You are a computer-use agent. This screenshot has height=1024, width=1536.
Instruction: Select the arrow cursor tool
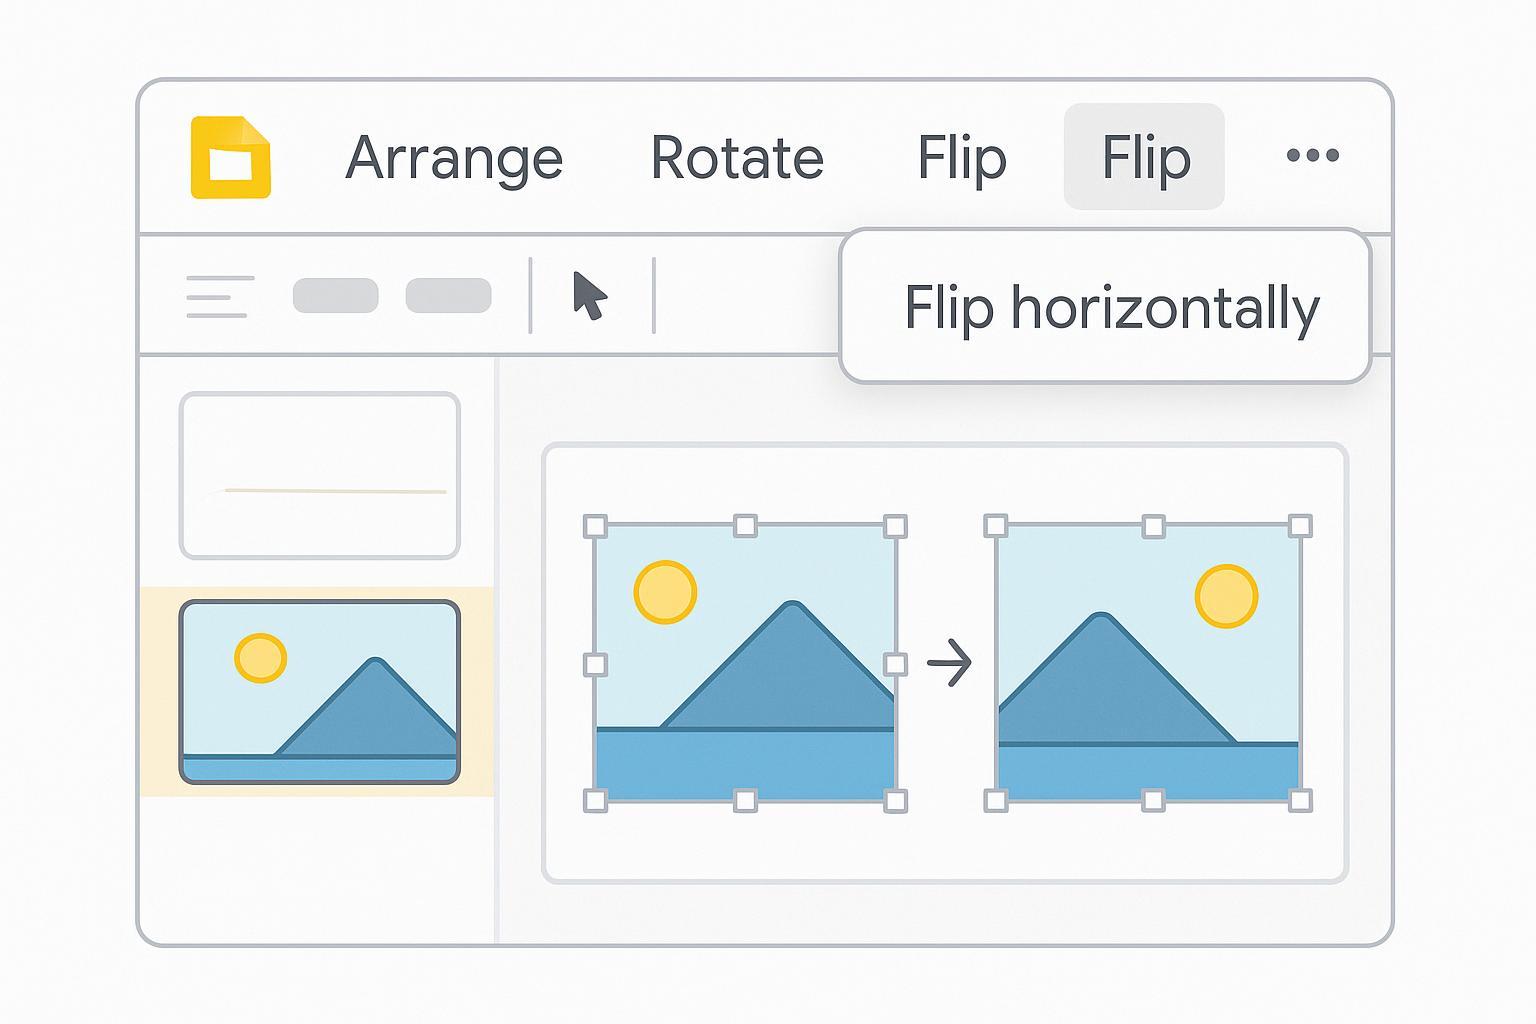click(x=590, y=296)
